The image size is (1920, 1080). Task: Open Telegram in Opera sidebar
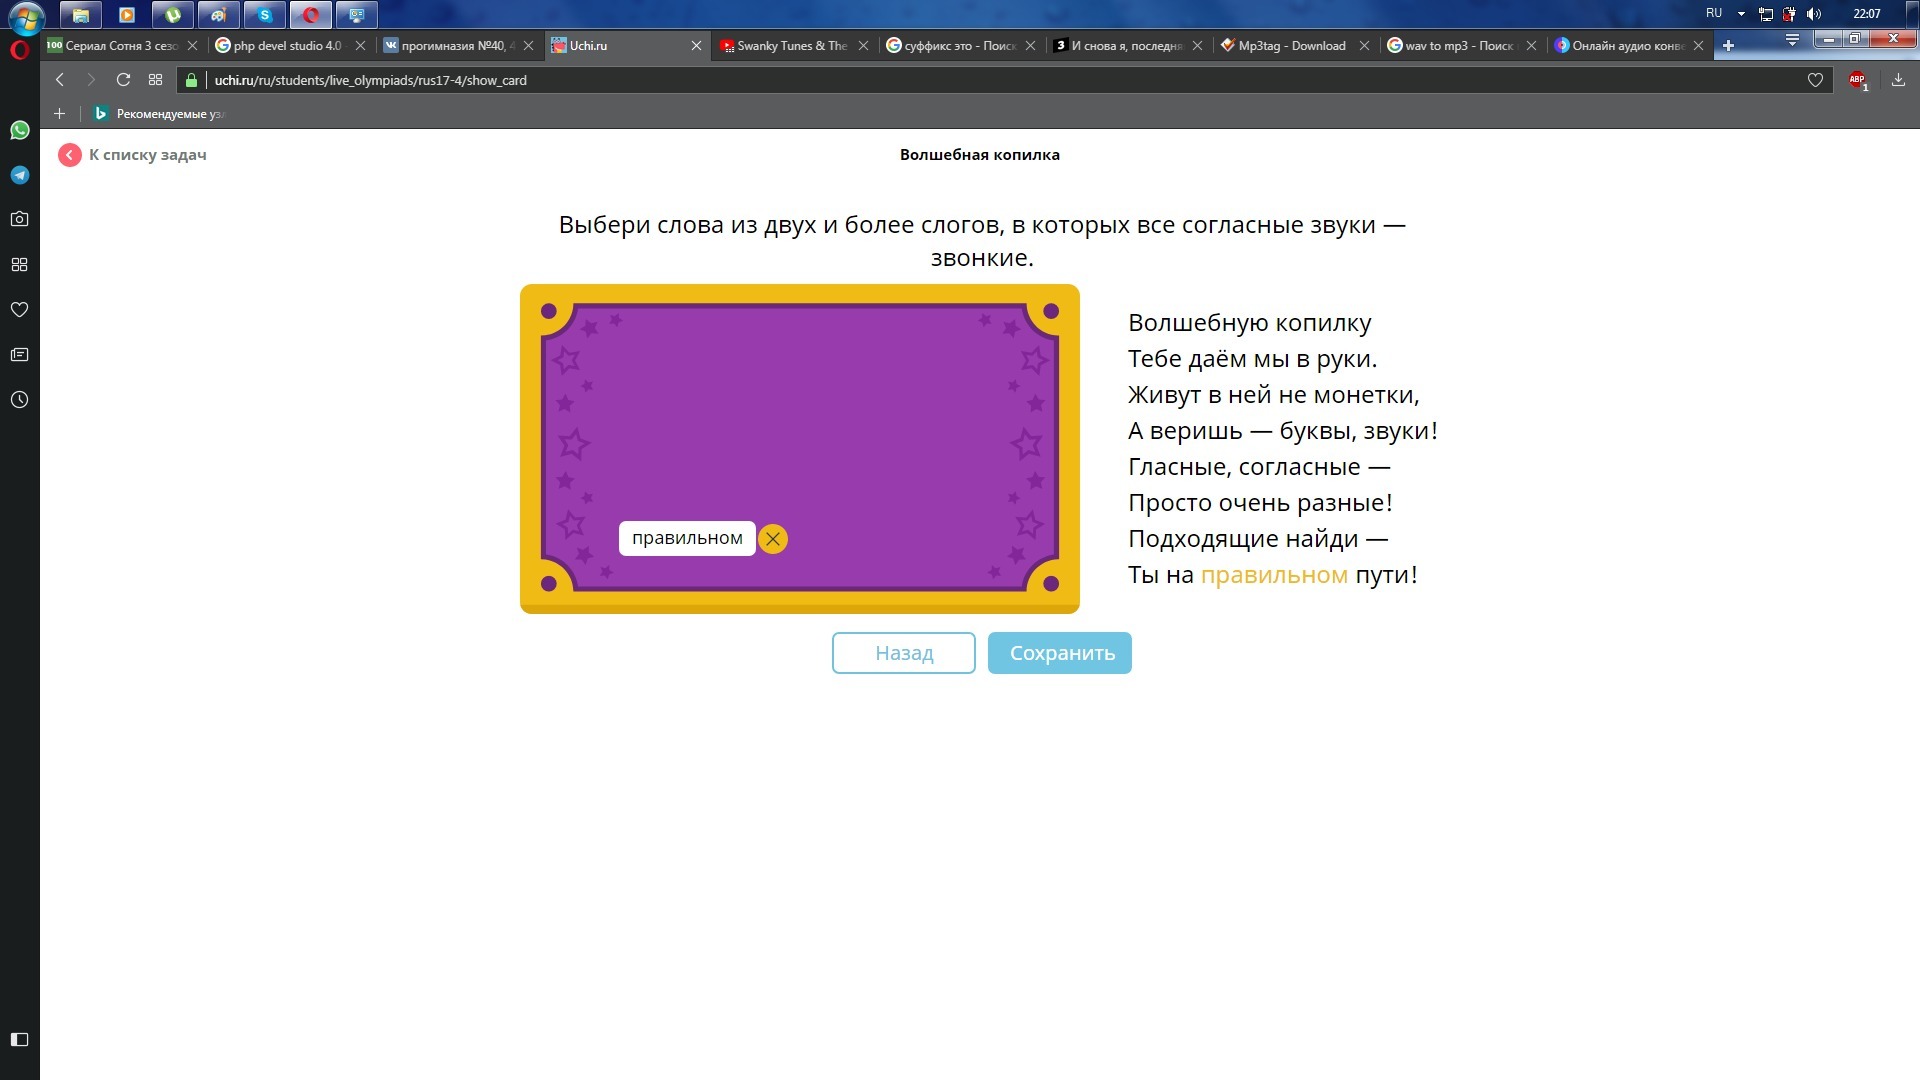(x=19, y=175)
